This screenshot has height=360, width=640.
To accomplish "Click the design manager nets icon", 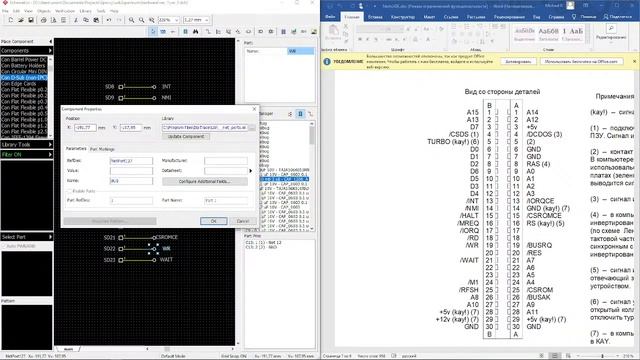I will (x=310, y=114).
